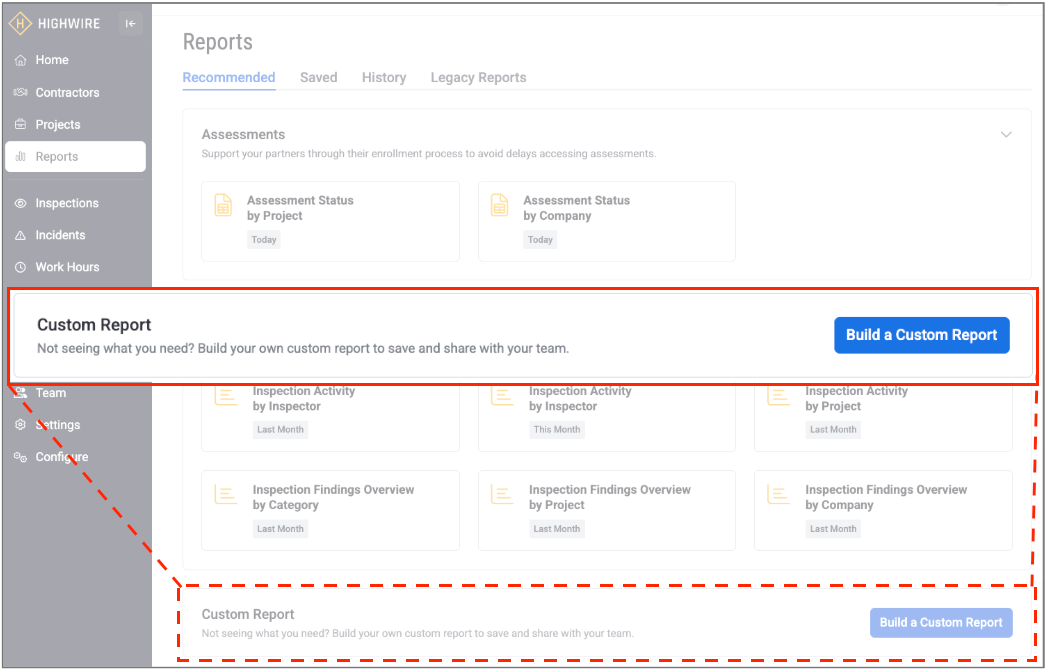Open Inspection Activity by Inspector Last Month report
1047x670 pixels.
pyautogui.click(x=331, y=417)
